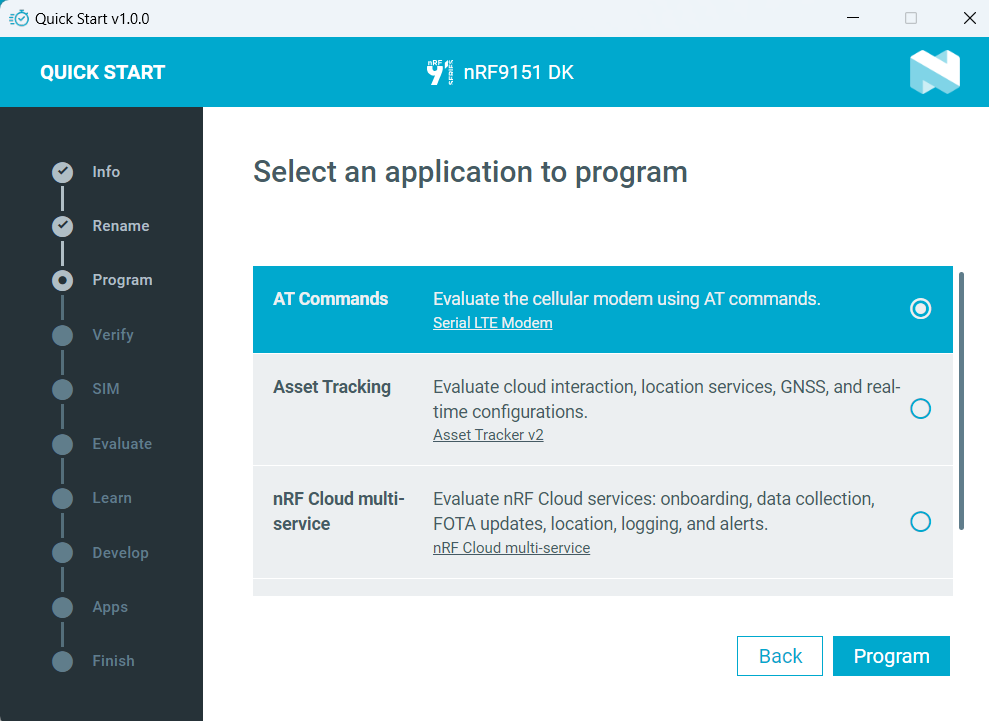Image resolution: width=989 pixels, height=721 pixels.
Task: Click the Back button
Action: click(780, 656)
